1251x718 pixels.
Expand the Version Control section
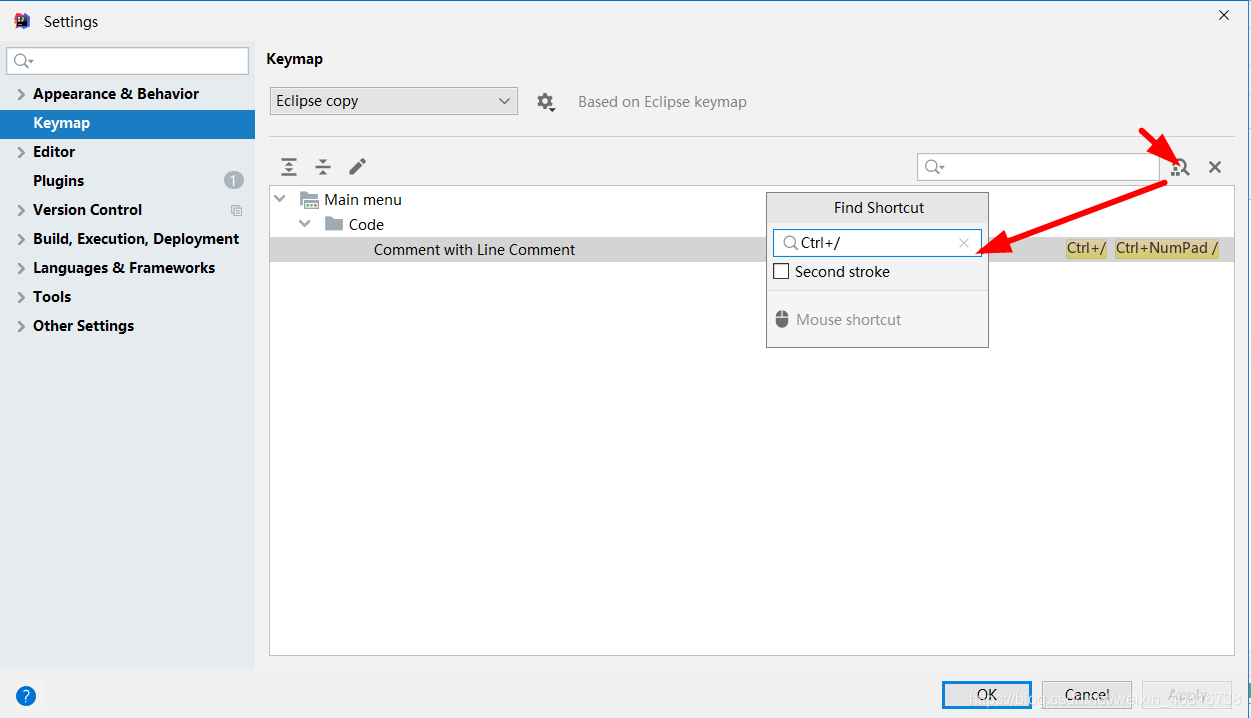(21, 210)
